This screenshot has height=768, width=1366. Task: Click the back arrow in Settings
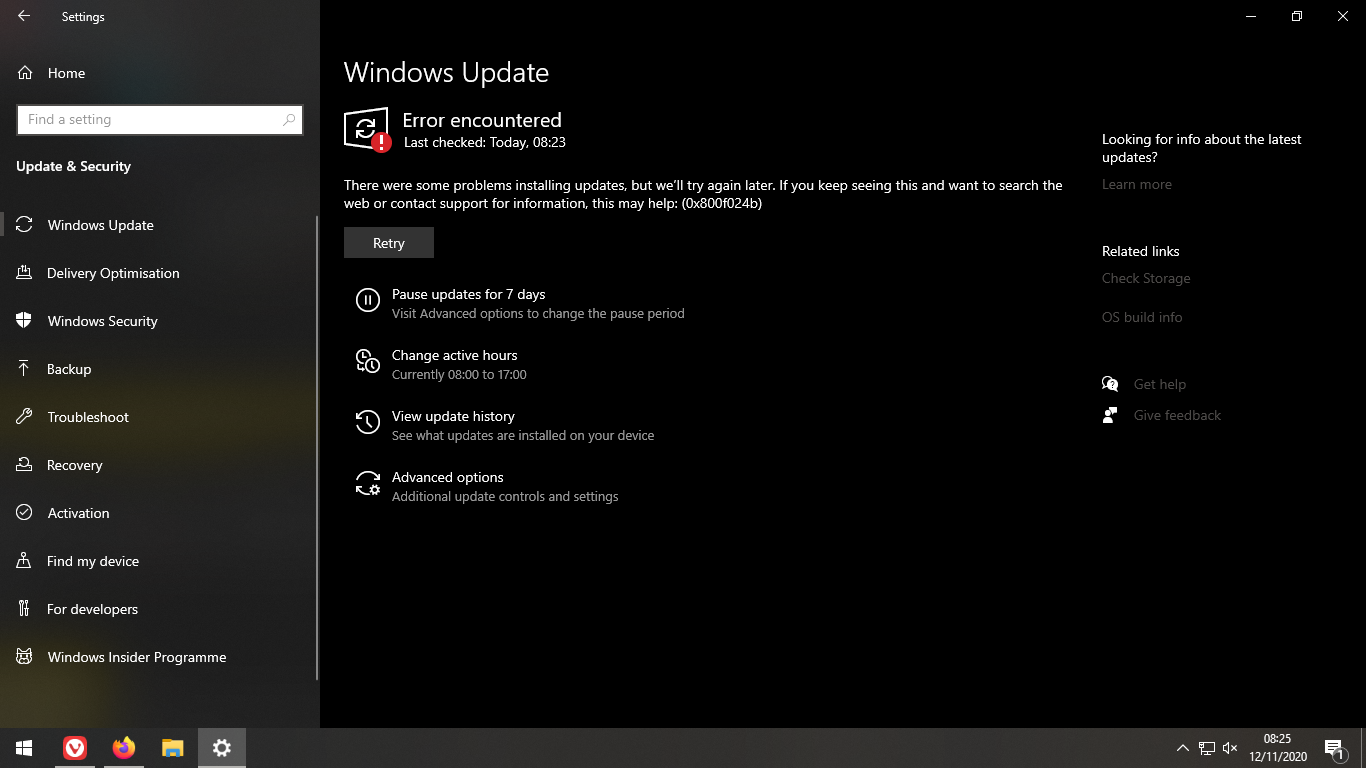click(x=24, y=17)
